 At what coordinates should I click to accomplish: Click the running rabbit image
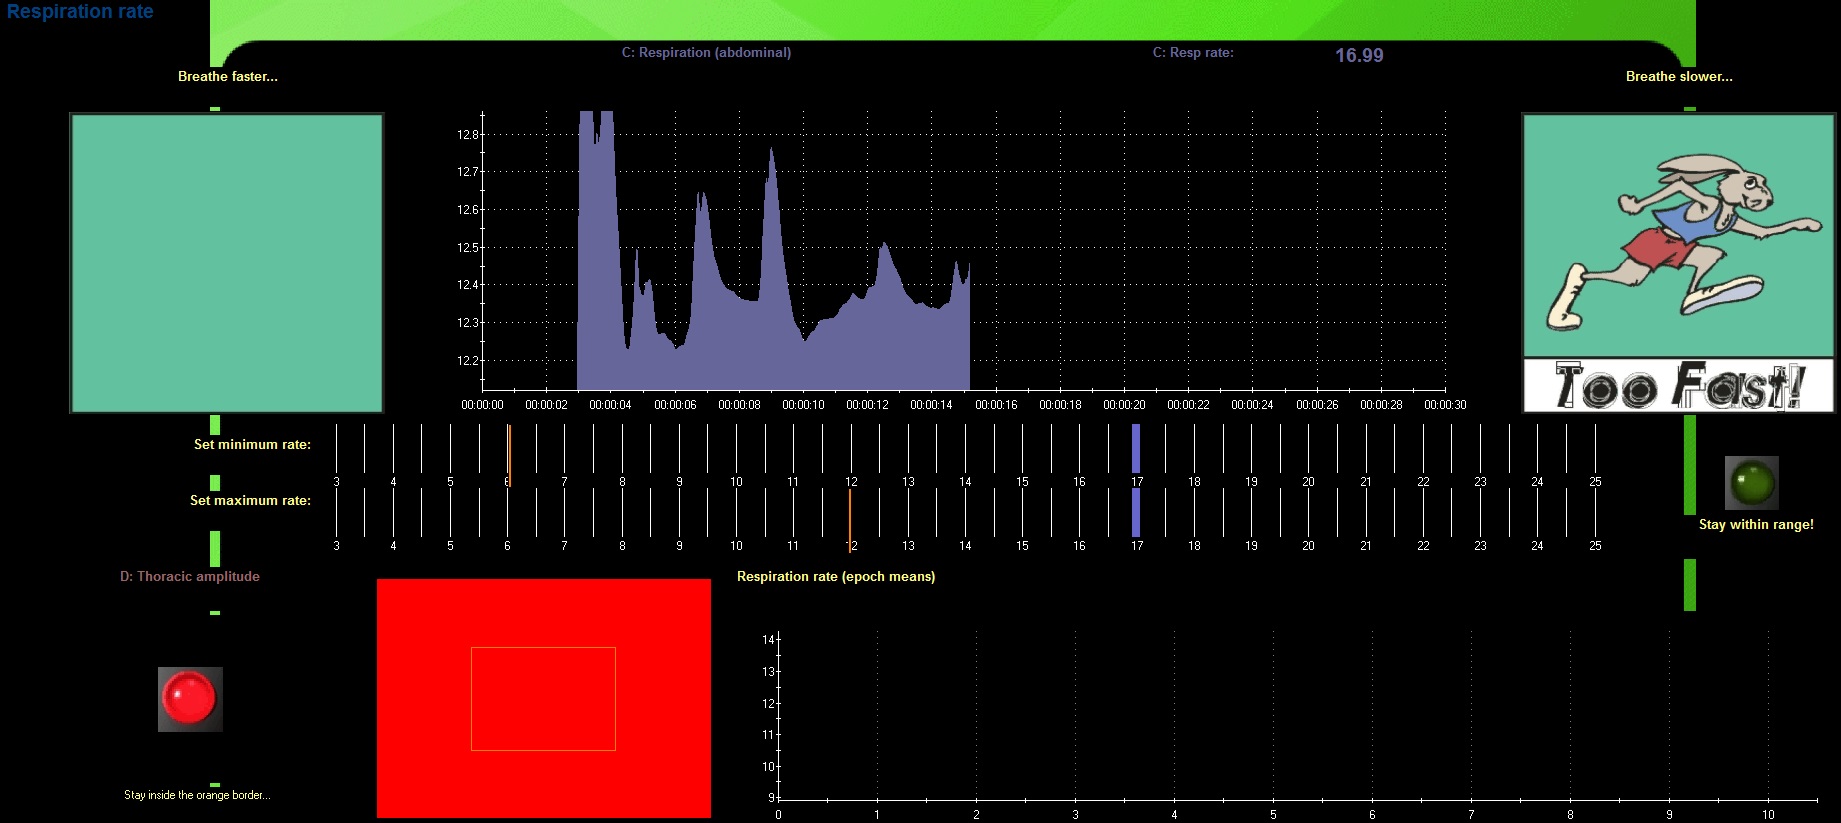1678,236
